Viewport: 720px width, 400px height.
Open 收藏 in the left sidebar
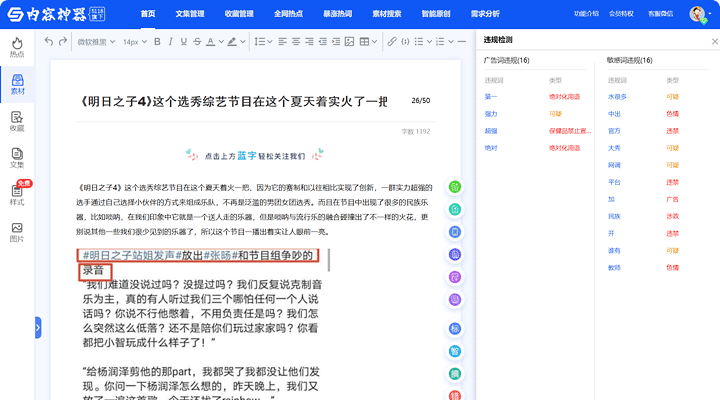tap(17, 121)
